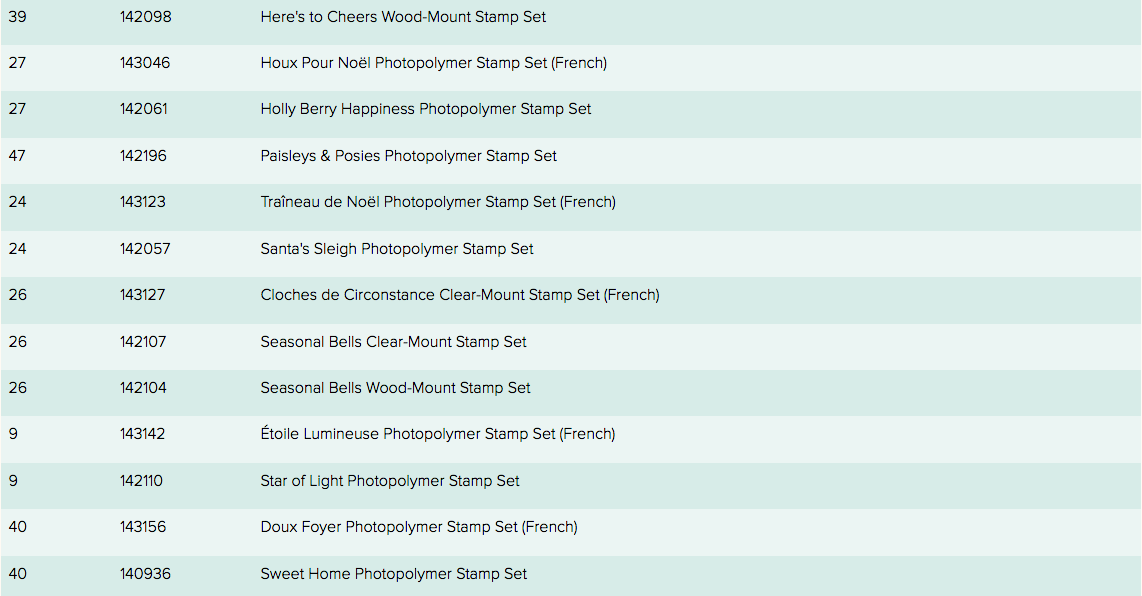Click item number 142104
Viewport: 1142px width, 596px height.
[x=143, y=388]
